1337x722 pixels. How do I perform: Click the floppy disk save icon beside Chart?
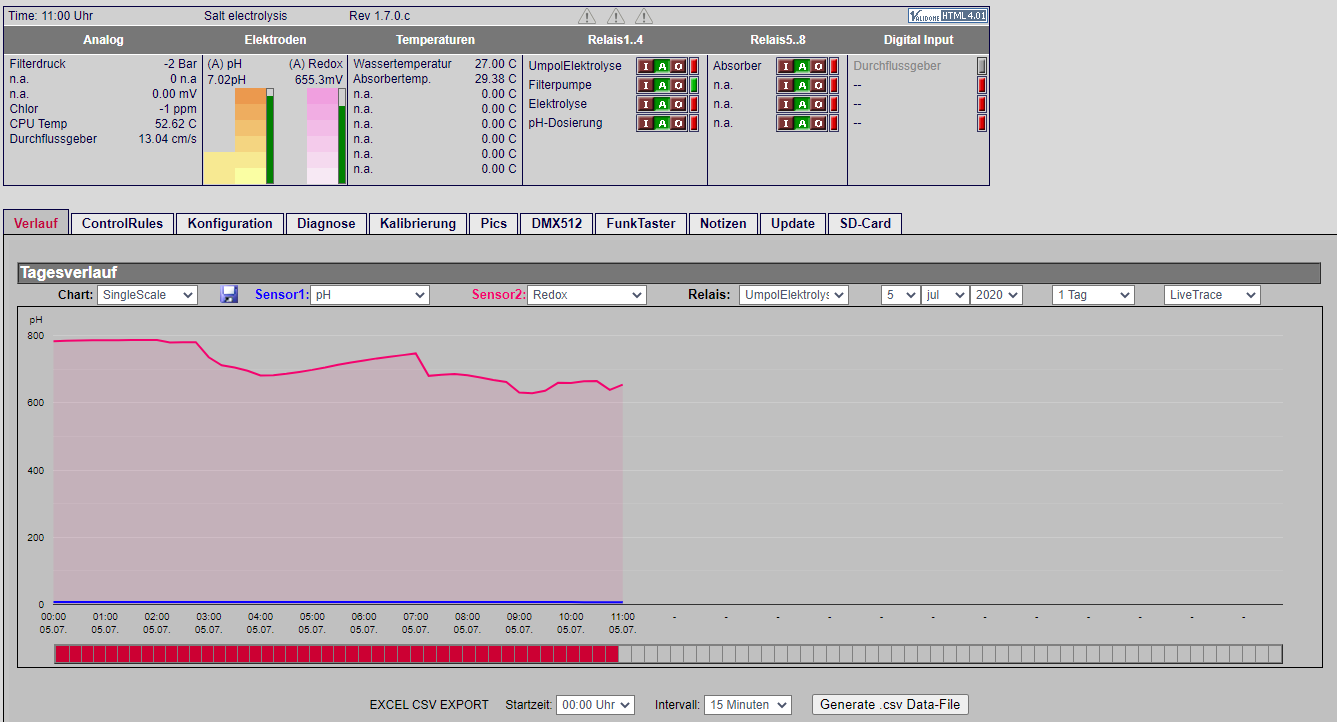pyautogui.click(x=229, y=295)
